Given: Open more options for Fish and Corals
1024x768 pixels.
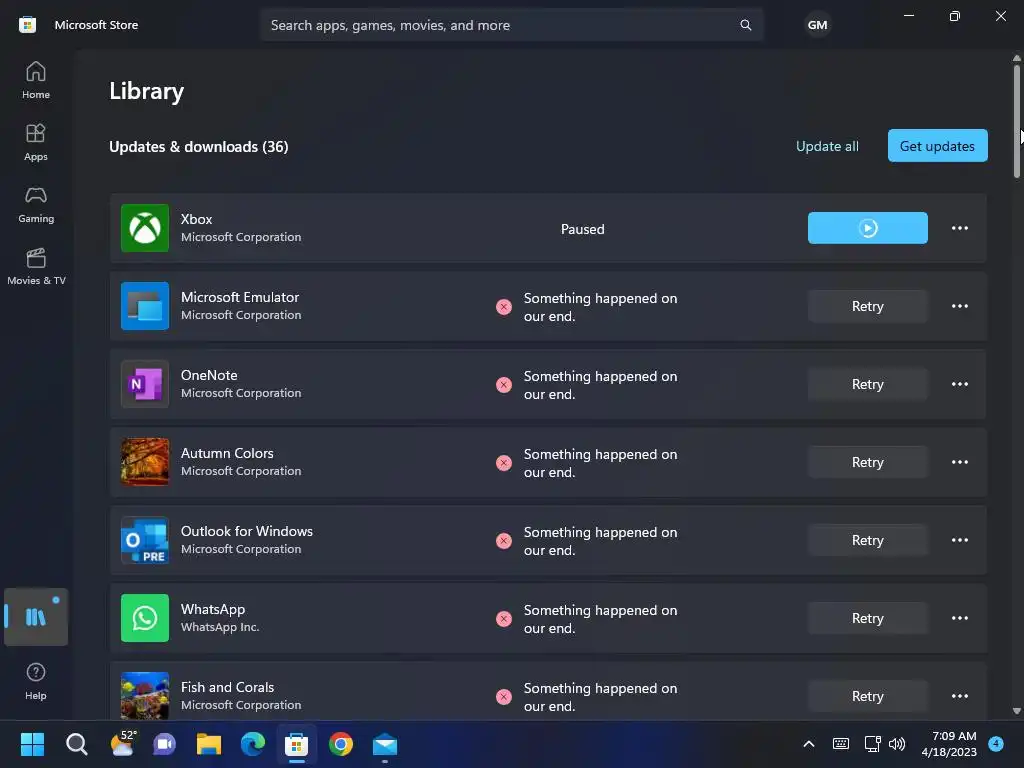Looking at the screenshot, I should [959, 696].
